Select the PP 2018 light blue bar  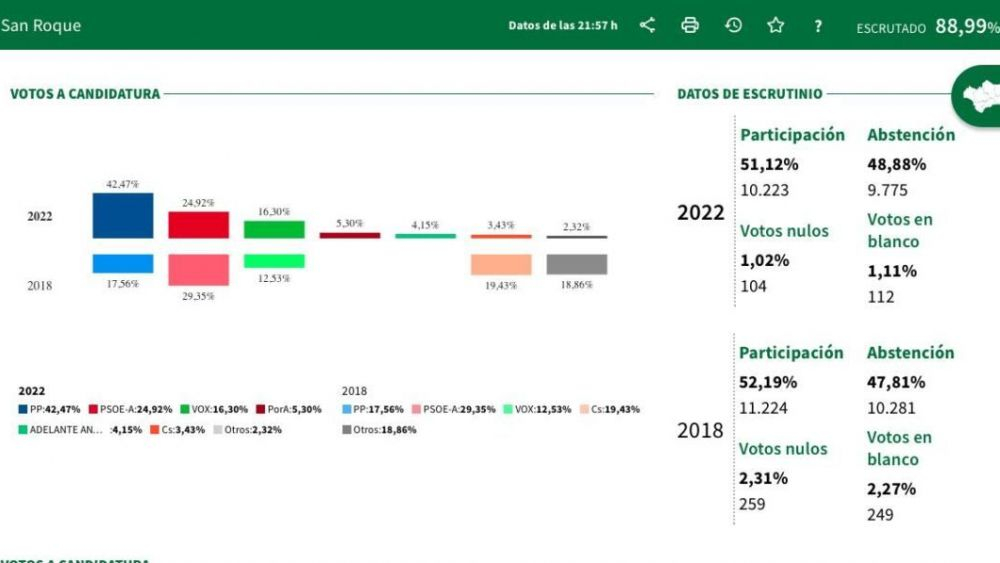tap(122, 263)
